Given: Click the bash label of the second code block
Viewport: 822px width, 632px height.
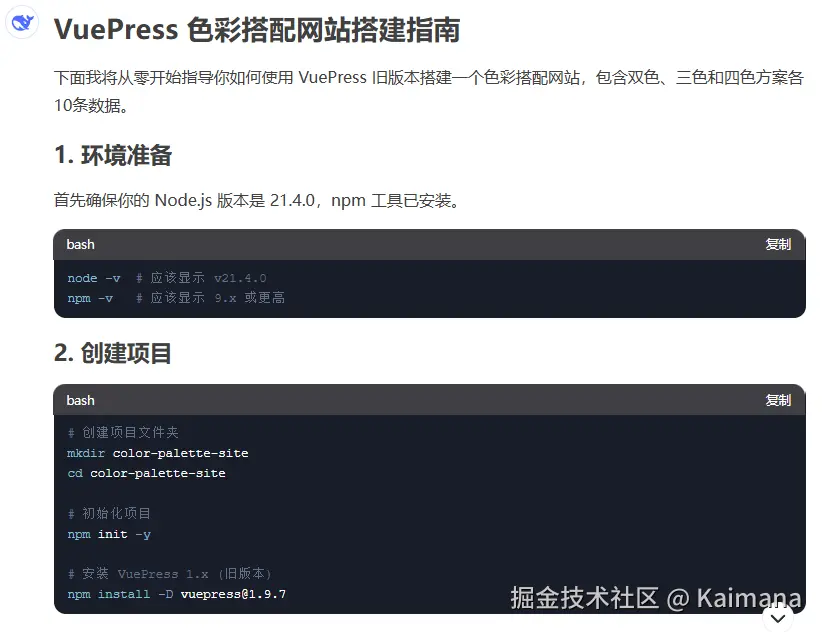Looking at the screenshot, I should coord(80,400).
